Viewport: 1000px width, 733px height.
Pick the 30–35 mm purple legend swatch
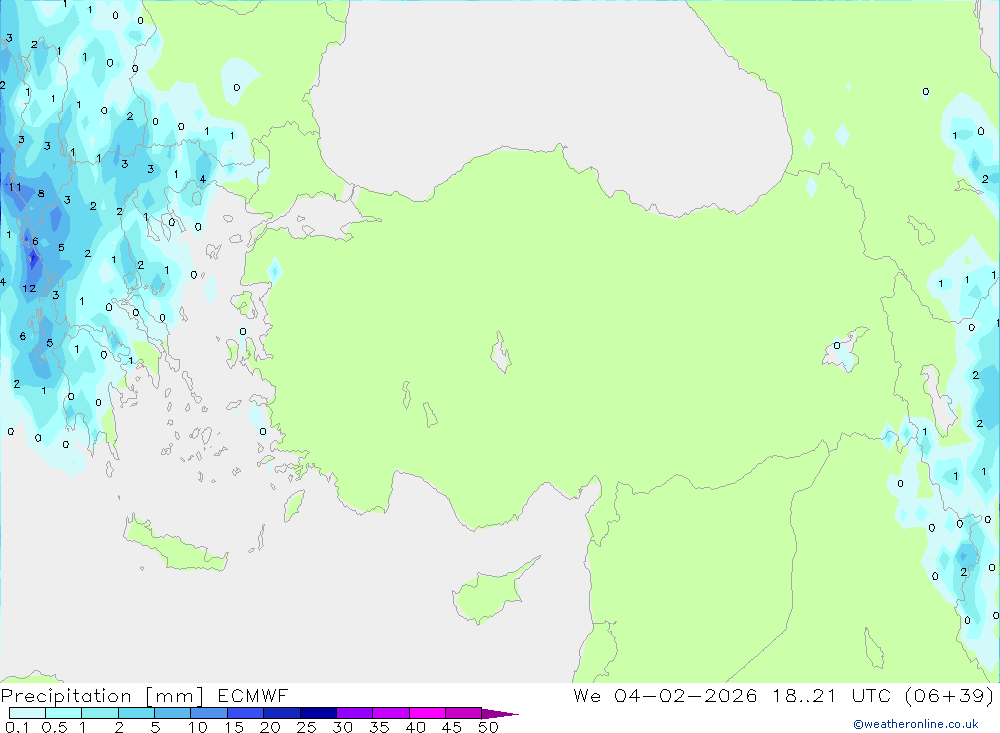pos(355,713)
